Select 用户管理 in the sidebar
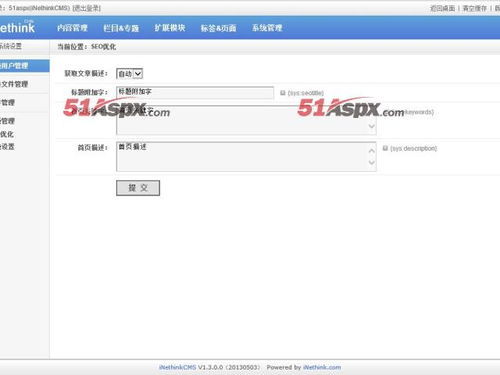 24,66
